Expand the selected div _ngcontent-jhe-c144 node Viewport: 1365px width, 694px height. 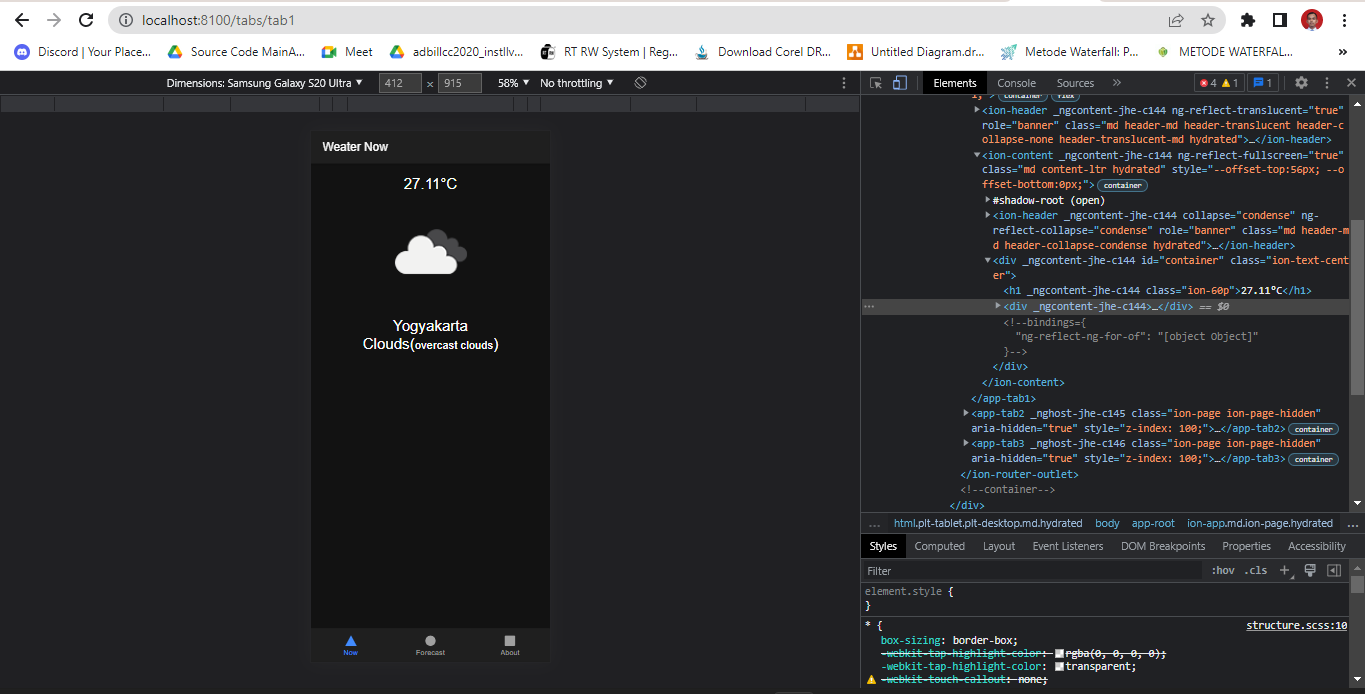[x=999, y=306]
